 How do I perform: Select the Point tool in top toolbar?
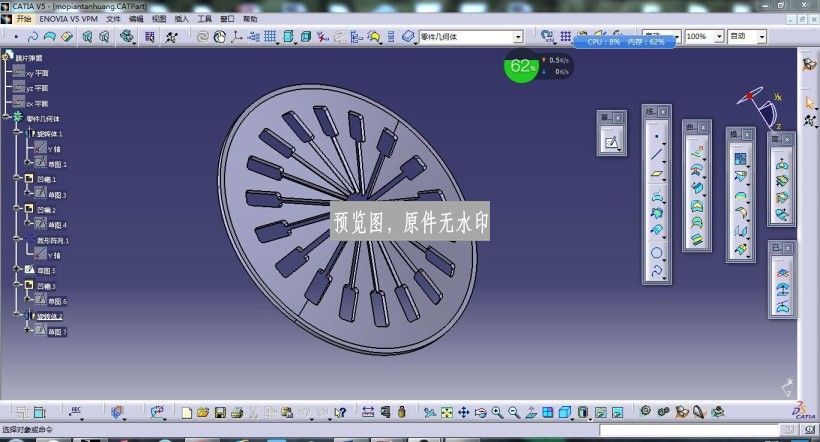pyautogui.click(x=16, y=37)
